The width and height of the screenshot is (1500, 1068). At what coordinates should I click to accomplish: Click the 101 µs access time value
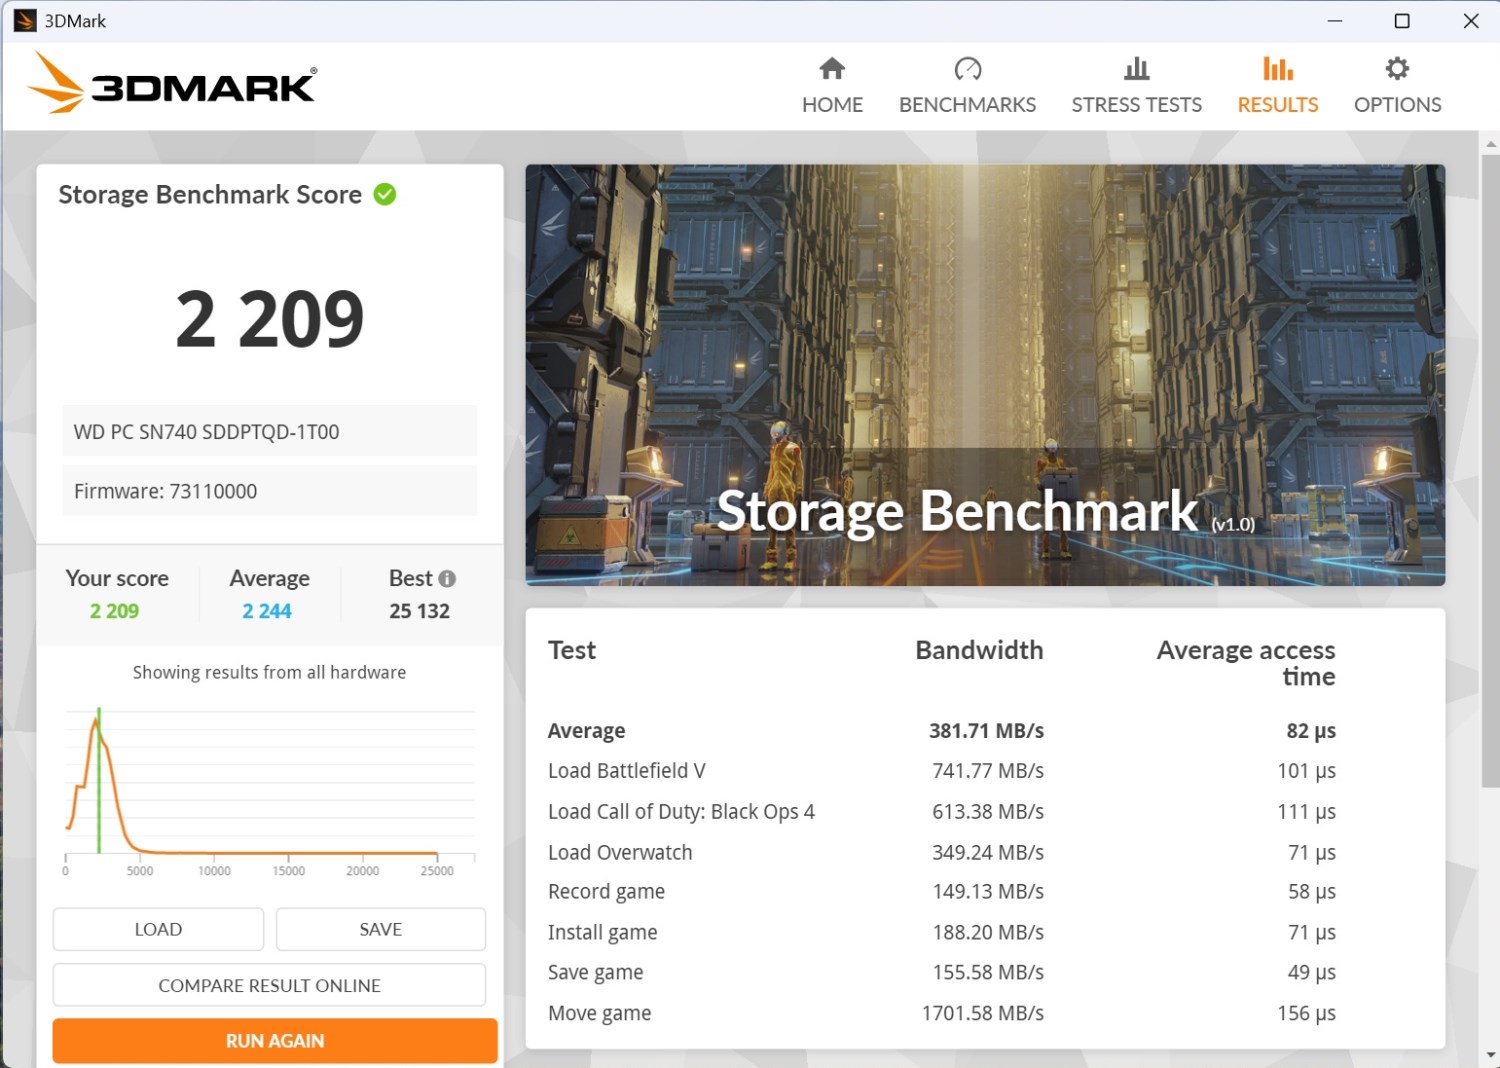pos(1306,771)
